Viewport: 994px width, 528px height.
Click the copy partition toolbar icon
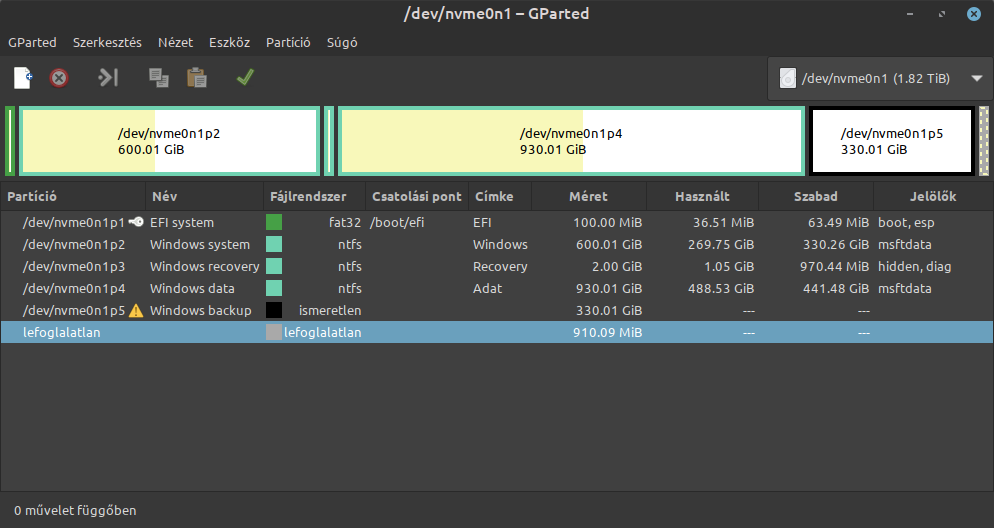tap(158, 78)
